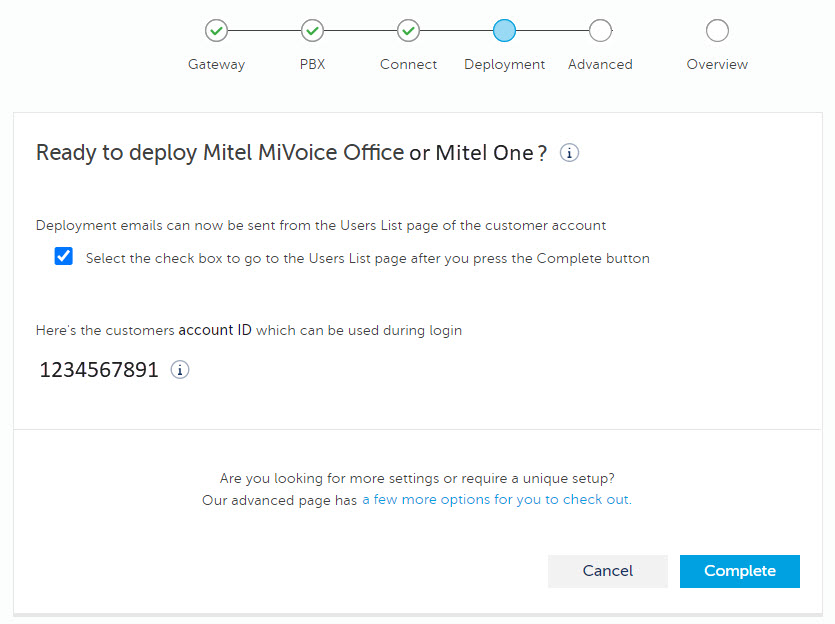The width and height of the screenshot is (835, 624).
Task: Click the Gateway step completed checkmark circle
Action: [216, 31]
